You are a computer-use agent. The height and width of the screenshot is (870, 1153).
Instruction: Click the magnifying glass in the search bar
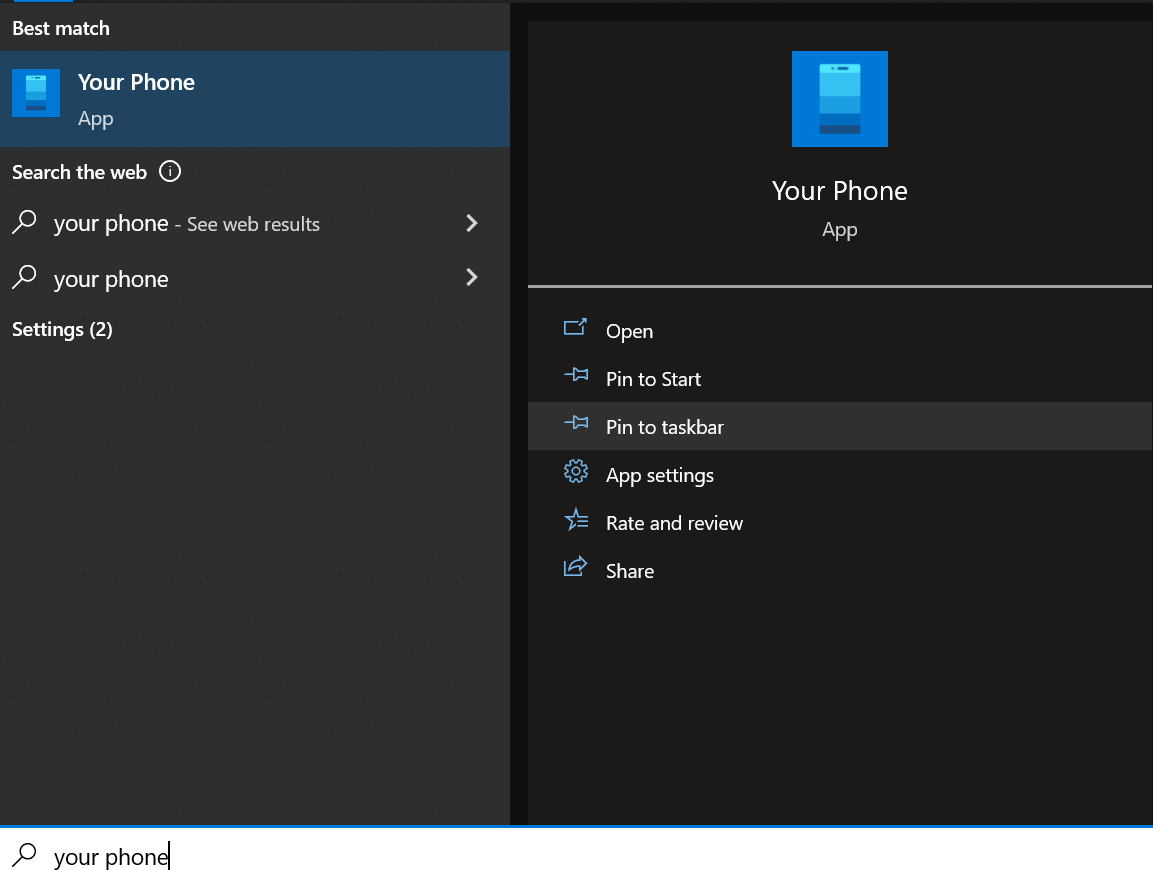coord(23,856)
